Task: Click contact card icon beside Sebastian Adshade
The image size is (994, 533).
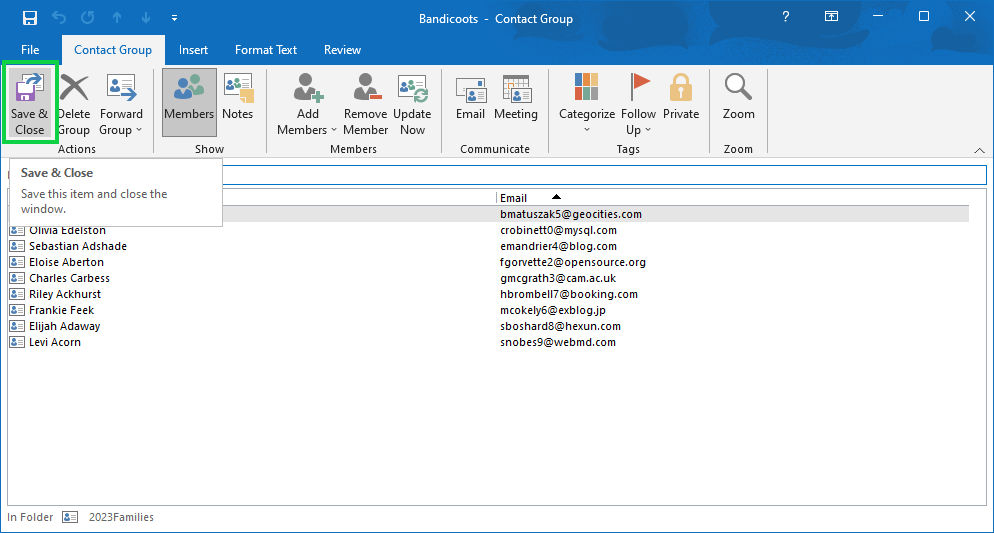Action: click(x=17, y=246)
